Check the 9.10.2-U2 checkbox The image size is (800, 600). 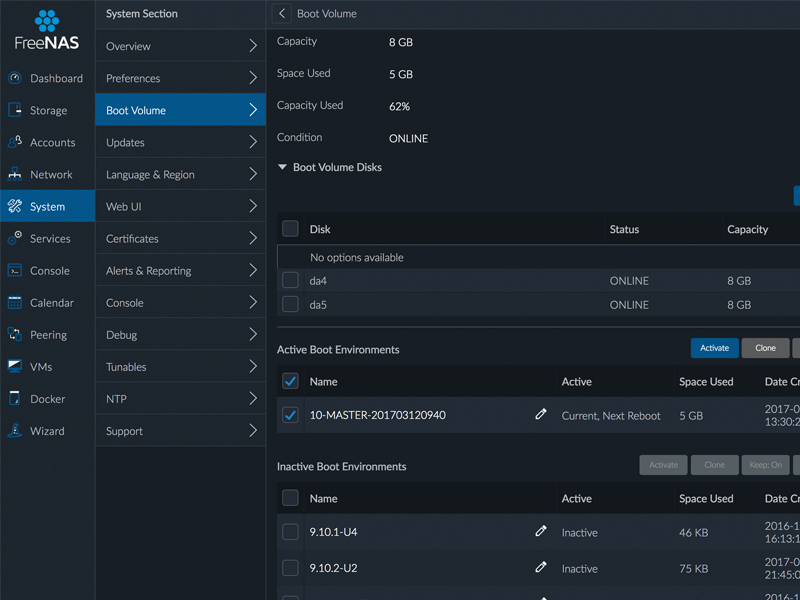290,567
